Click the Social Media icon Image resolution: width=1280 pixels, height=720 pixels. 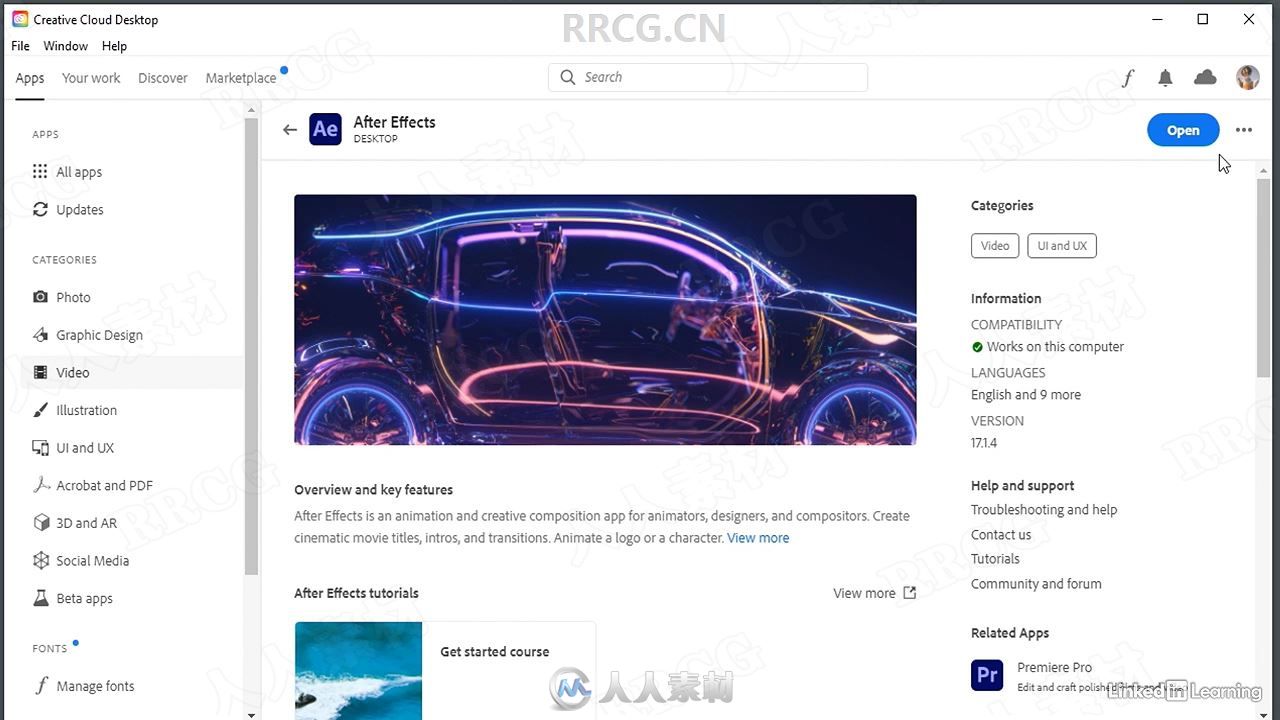[40, 561]
